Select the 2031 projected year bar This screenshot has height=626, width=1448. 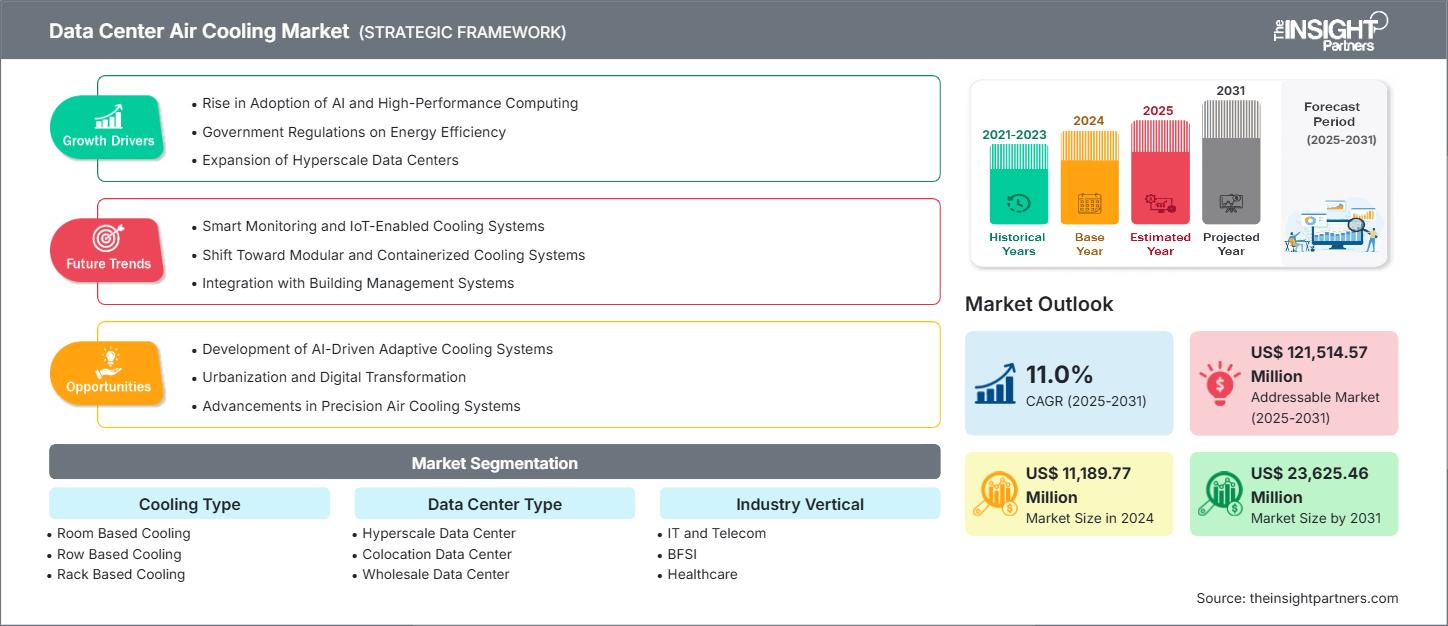coord(1231,160)
